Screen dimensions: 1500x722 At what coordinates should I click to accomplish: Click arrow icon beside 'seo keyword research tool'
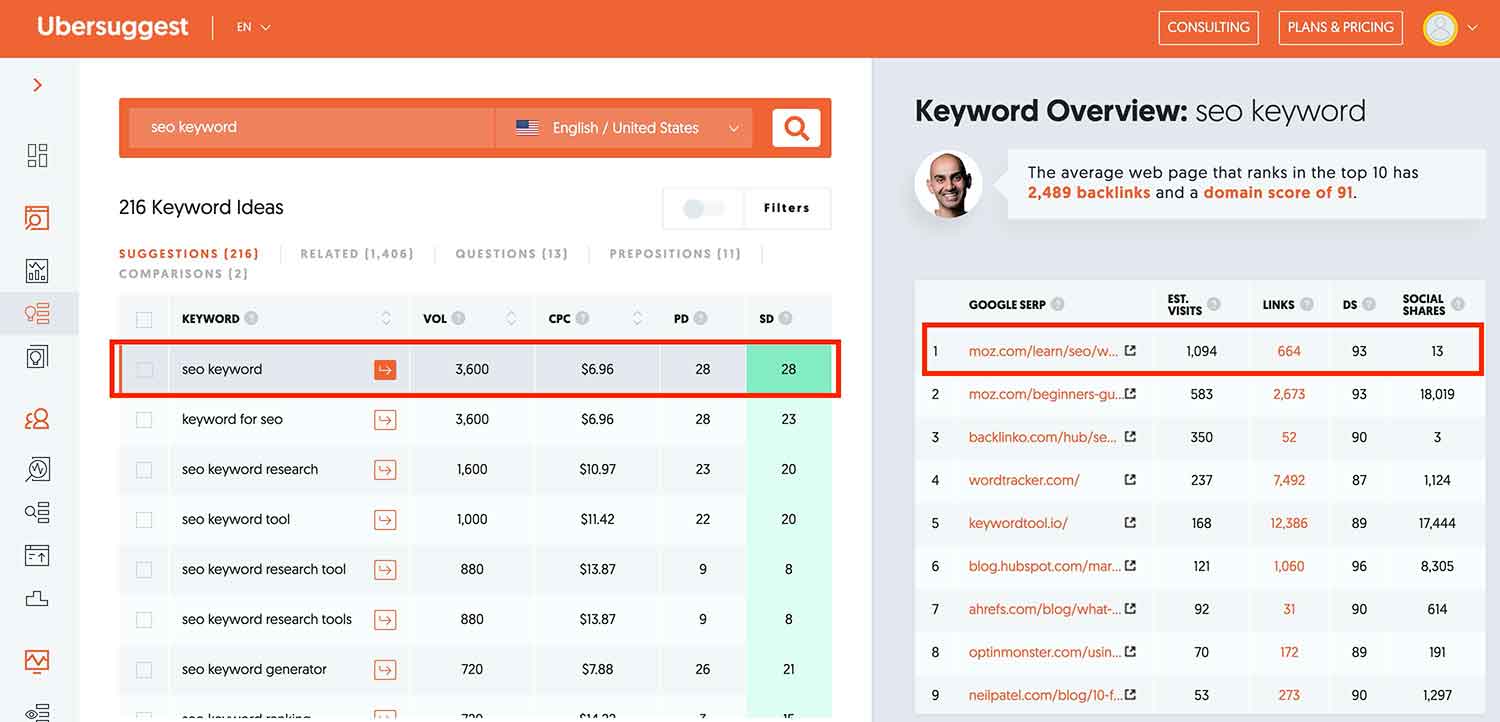pyautogui.click(x=385, y=570)
